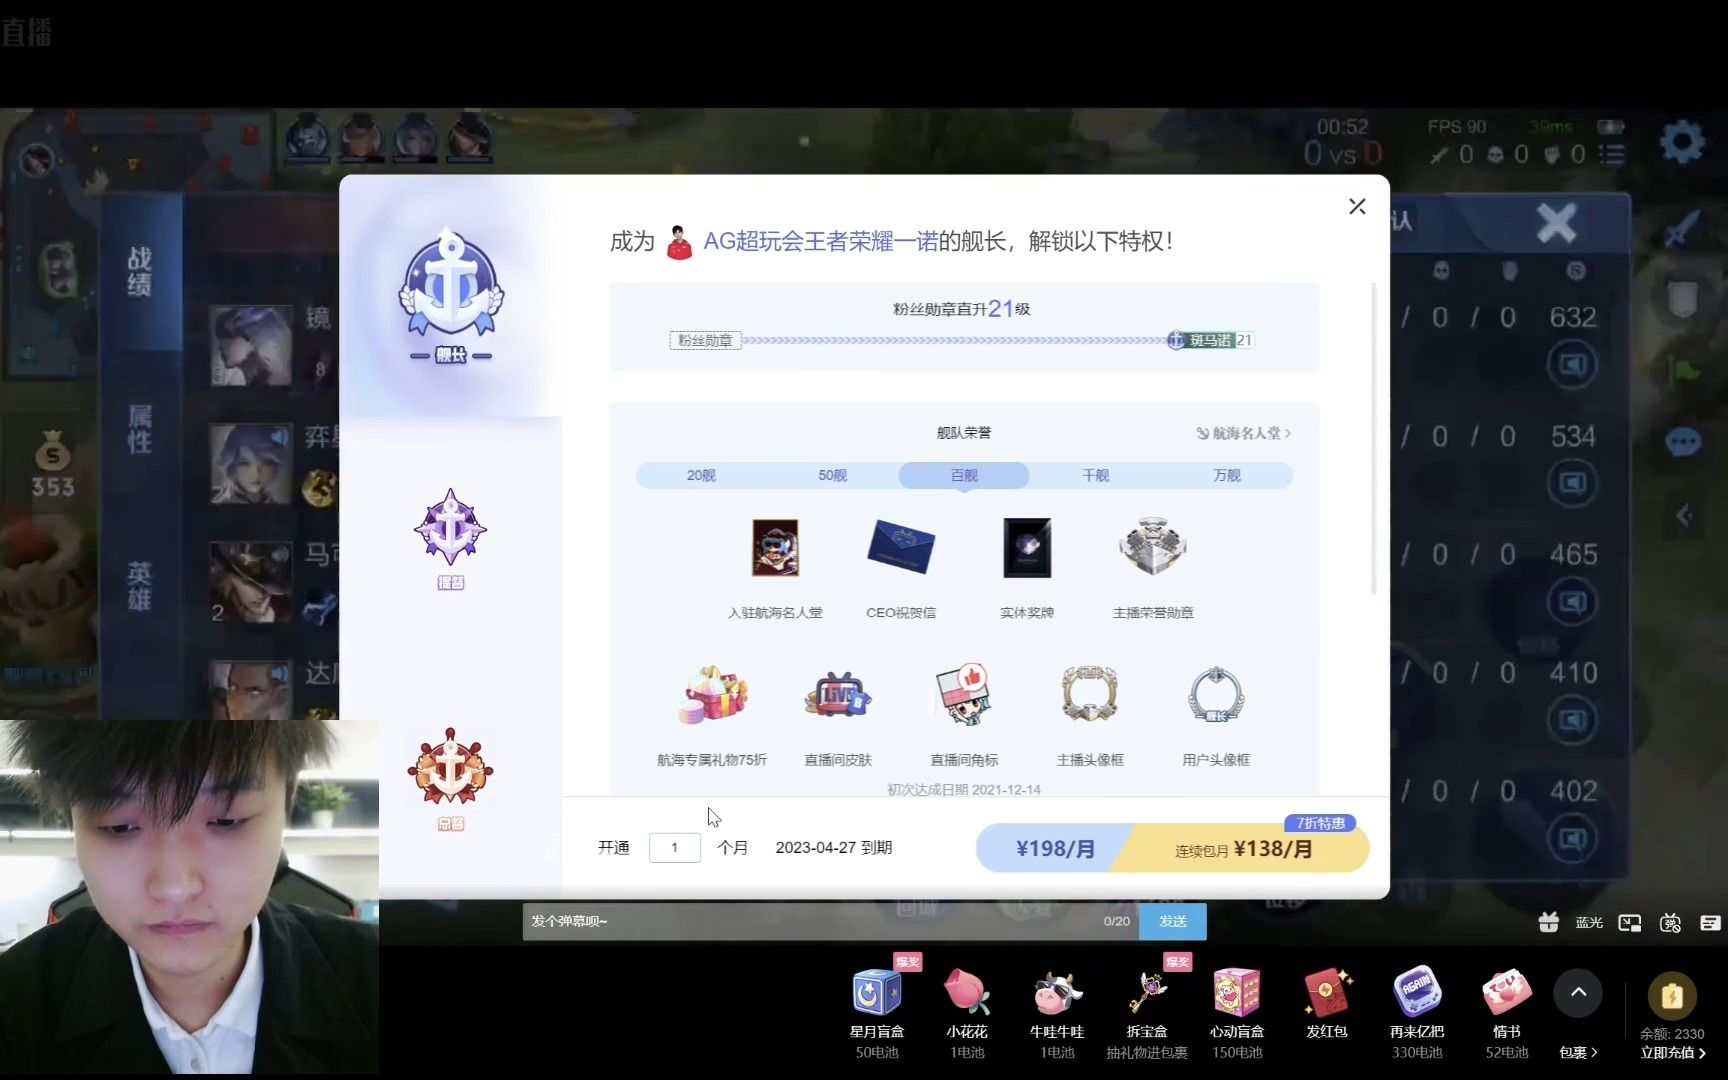1728x1080 pixels.
Task: Open the 战绩 tab in the game scoreboard
Action: point(140,271)
